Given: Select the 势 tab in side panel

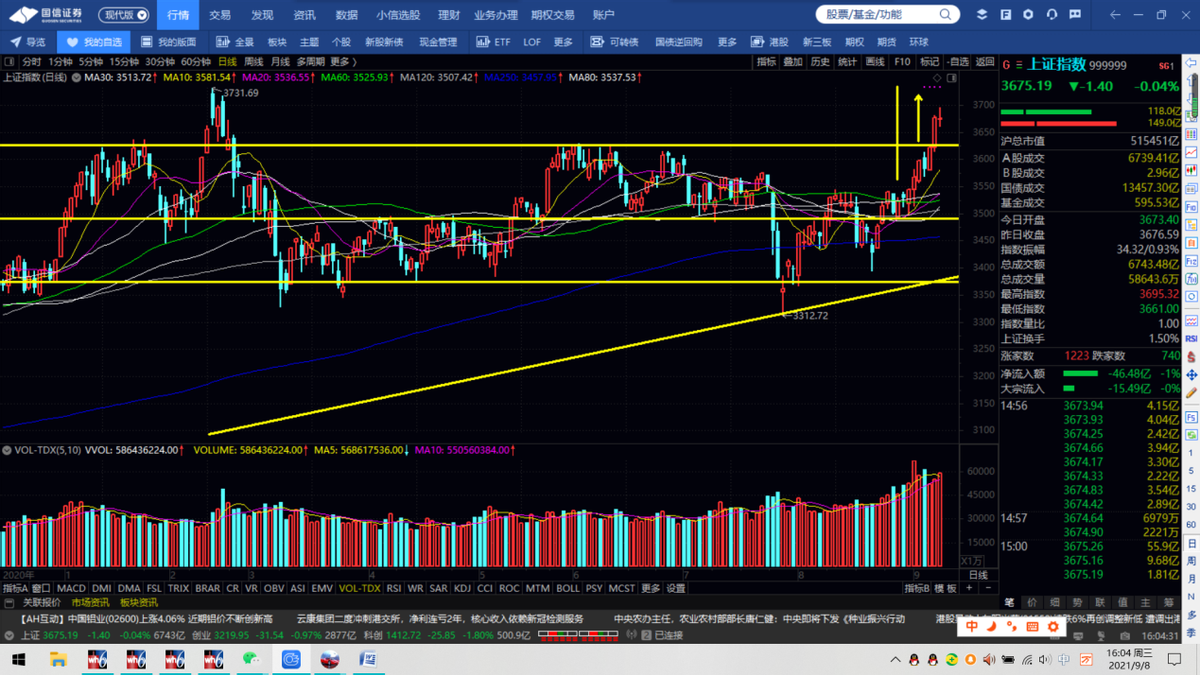Looking at the screenshot, I should (1077, 603).
